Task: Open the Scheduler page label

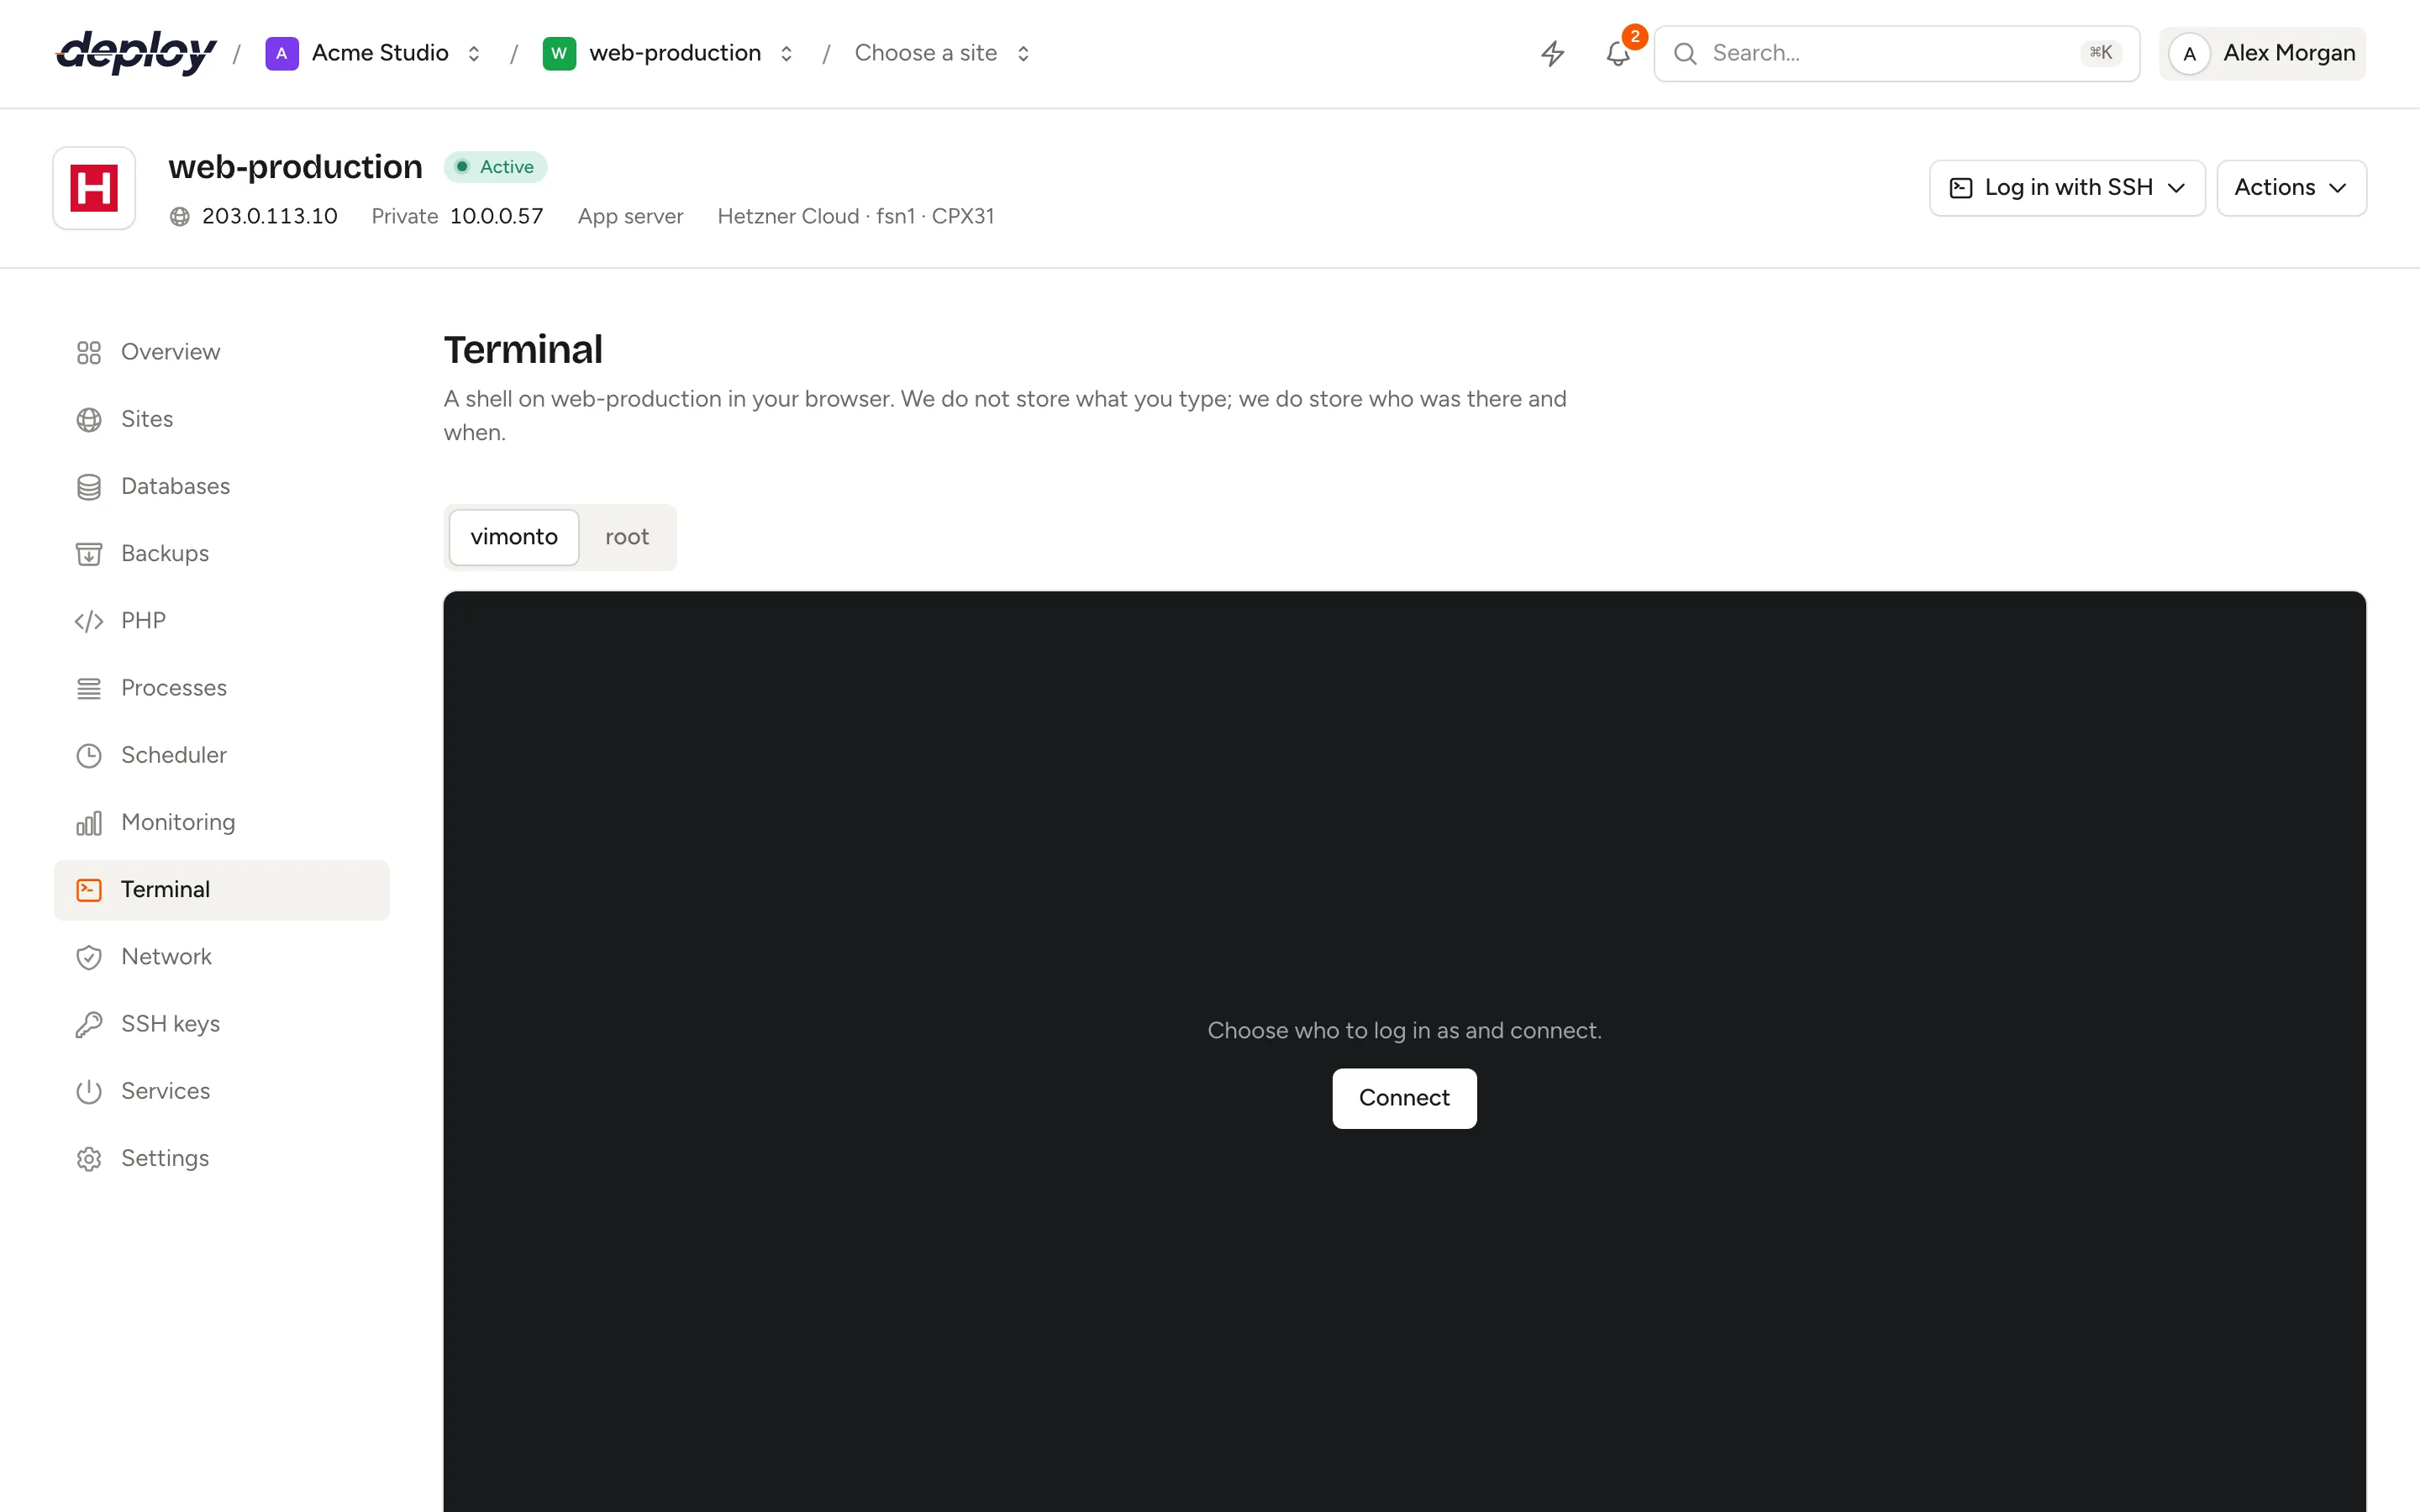Action: click(x=174, y=755)
